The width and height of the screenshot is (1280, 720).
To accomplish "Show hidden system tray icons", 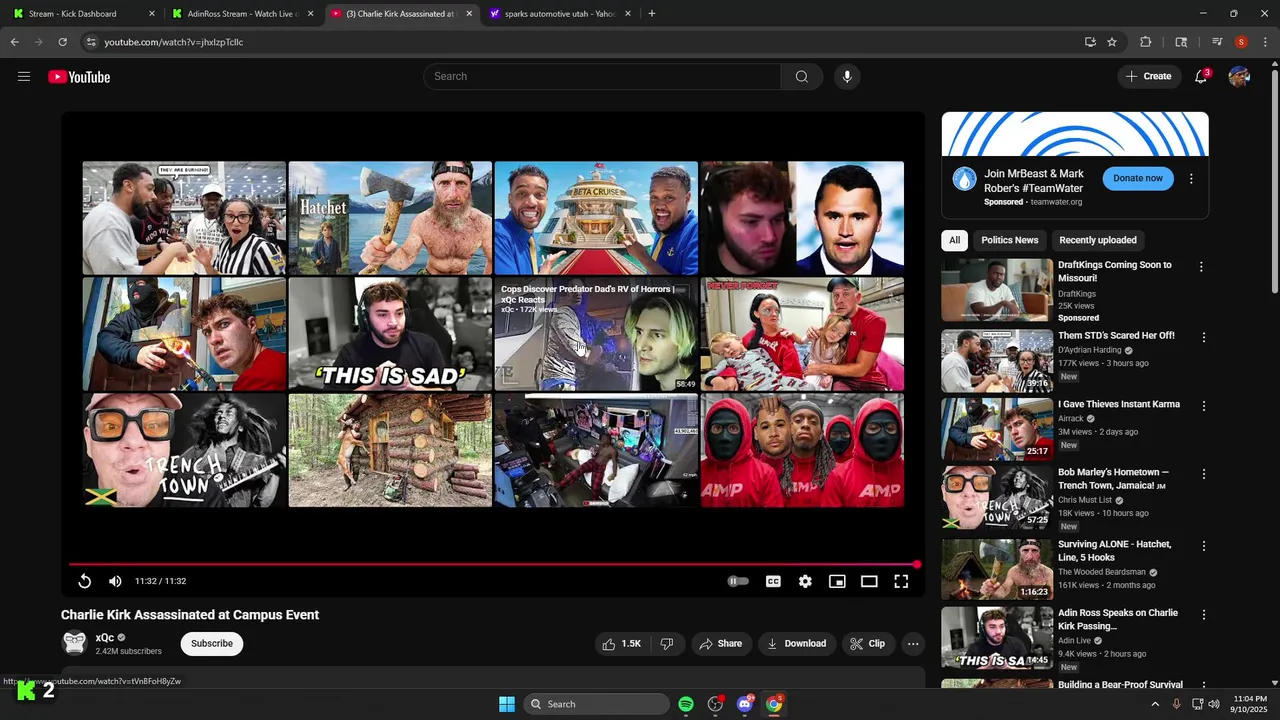I will [1155, 704].
